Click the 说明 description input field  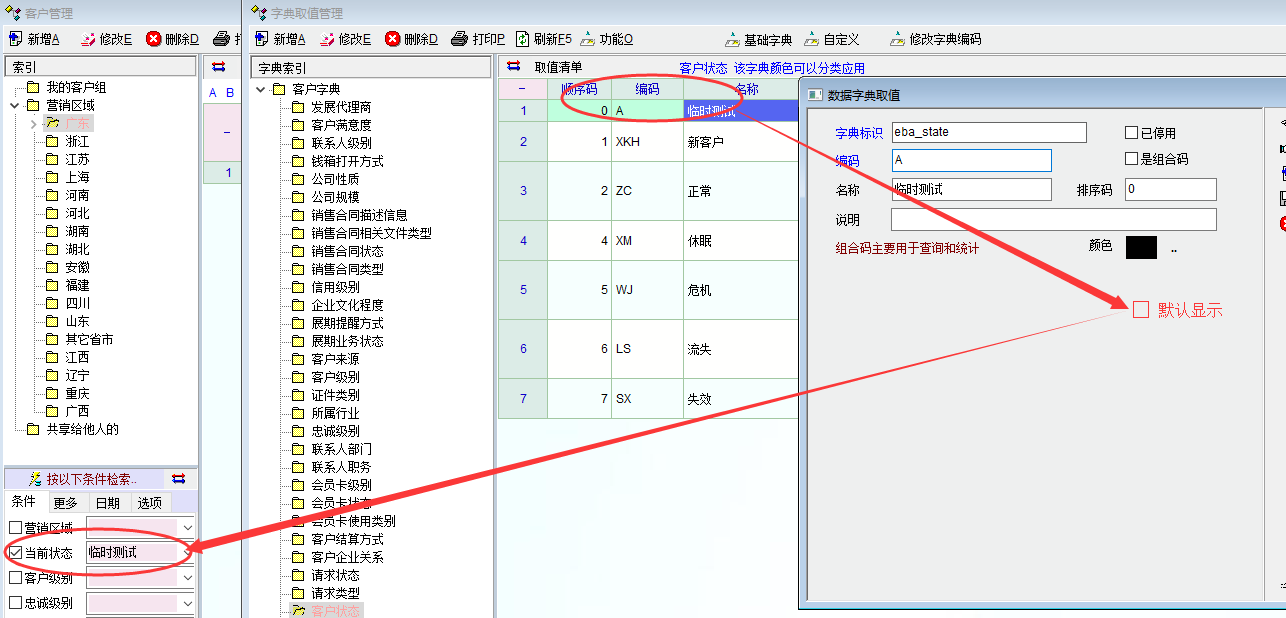coord(1053,220)
